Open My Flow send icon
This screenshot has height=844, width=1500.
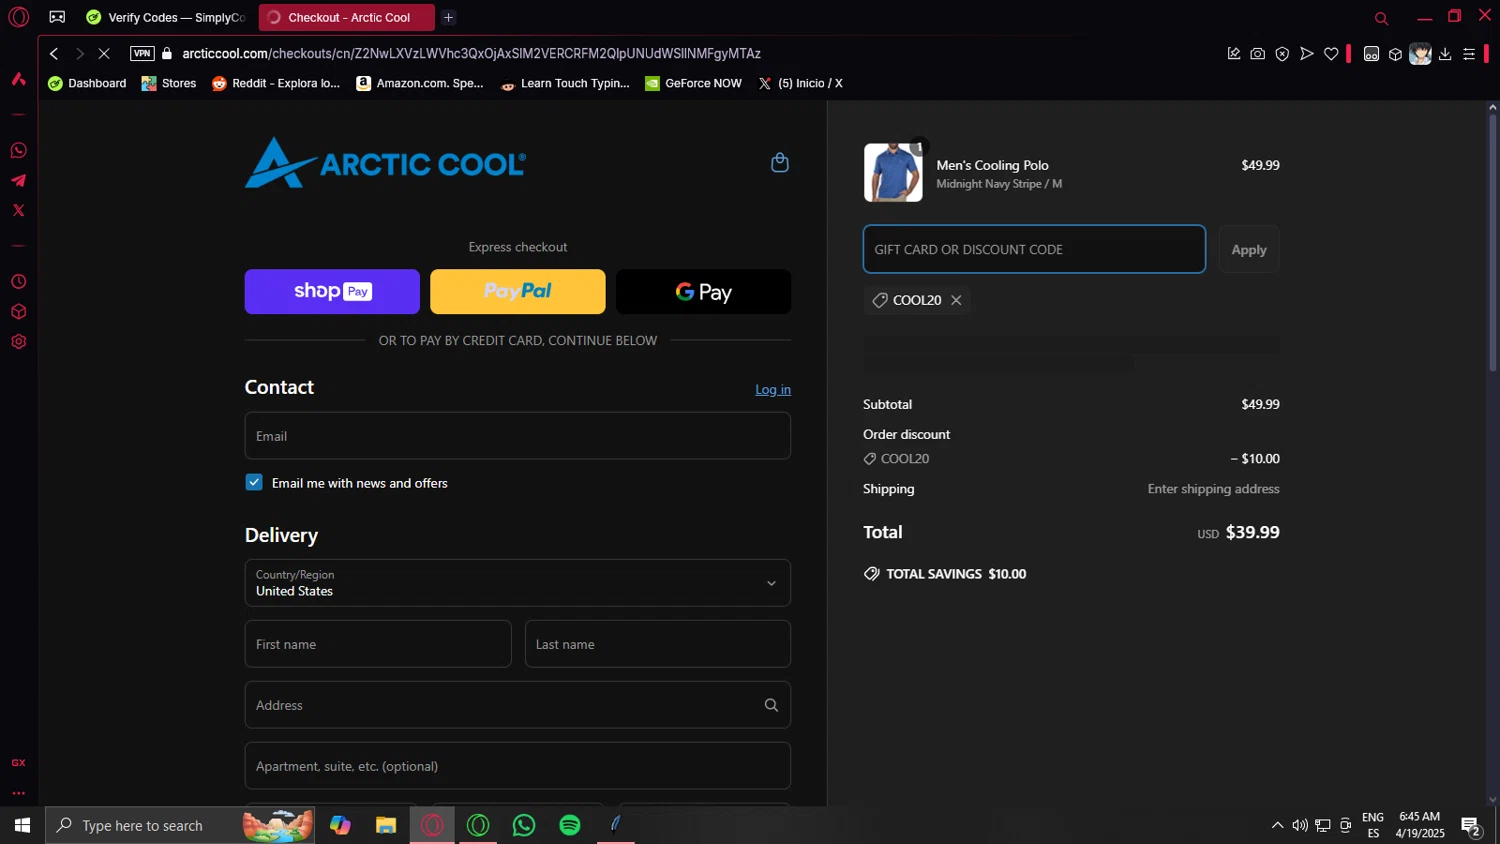[x=1306, y=54]
